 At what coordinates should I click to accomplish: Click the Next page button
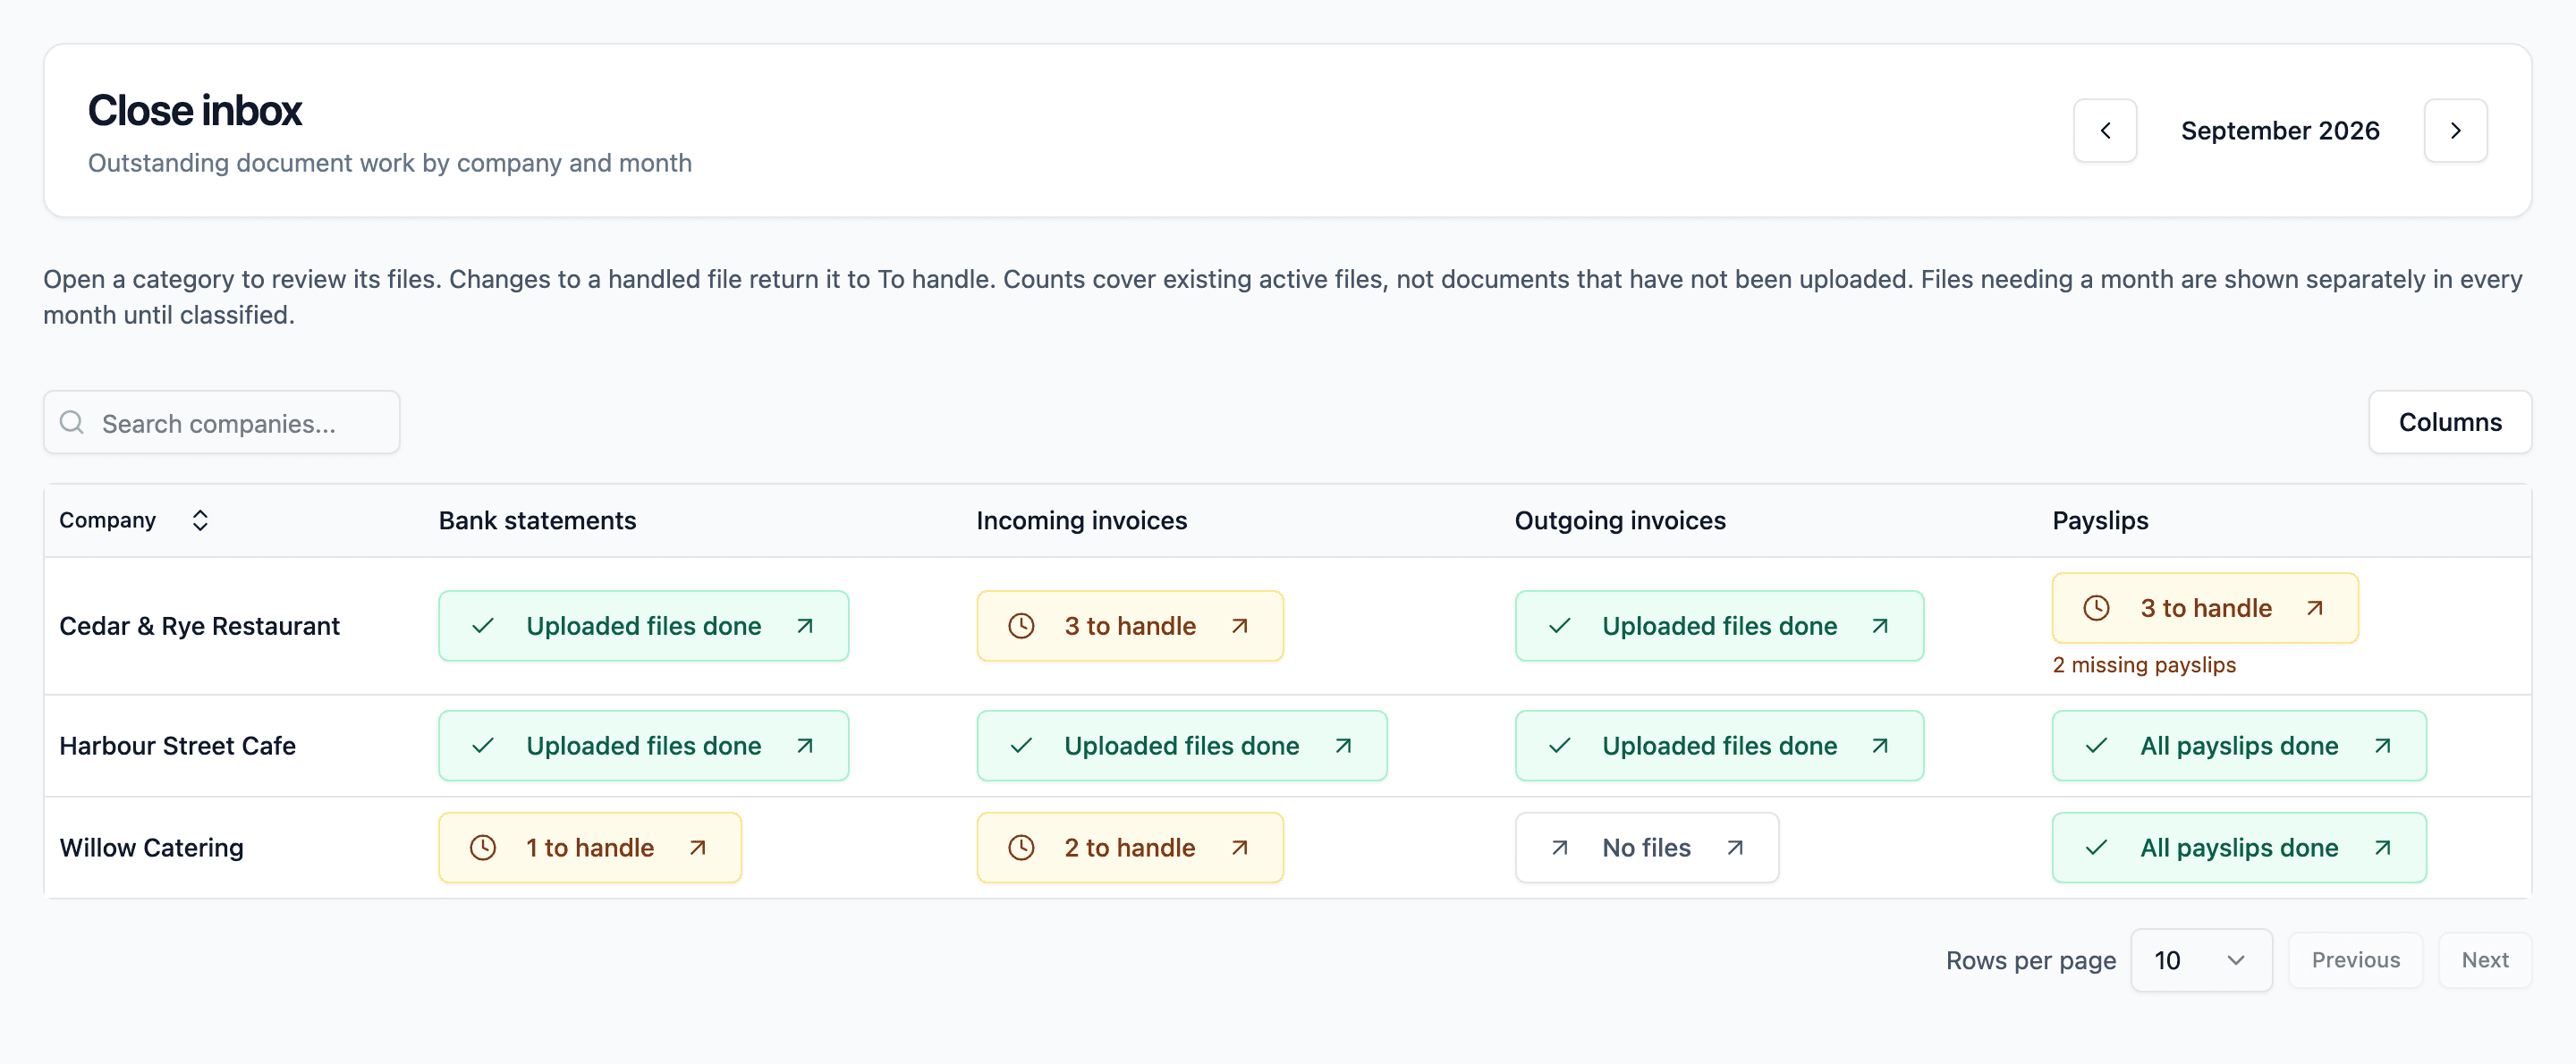click(2484, 960)
